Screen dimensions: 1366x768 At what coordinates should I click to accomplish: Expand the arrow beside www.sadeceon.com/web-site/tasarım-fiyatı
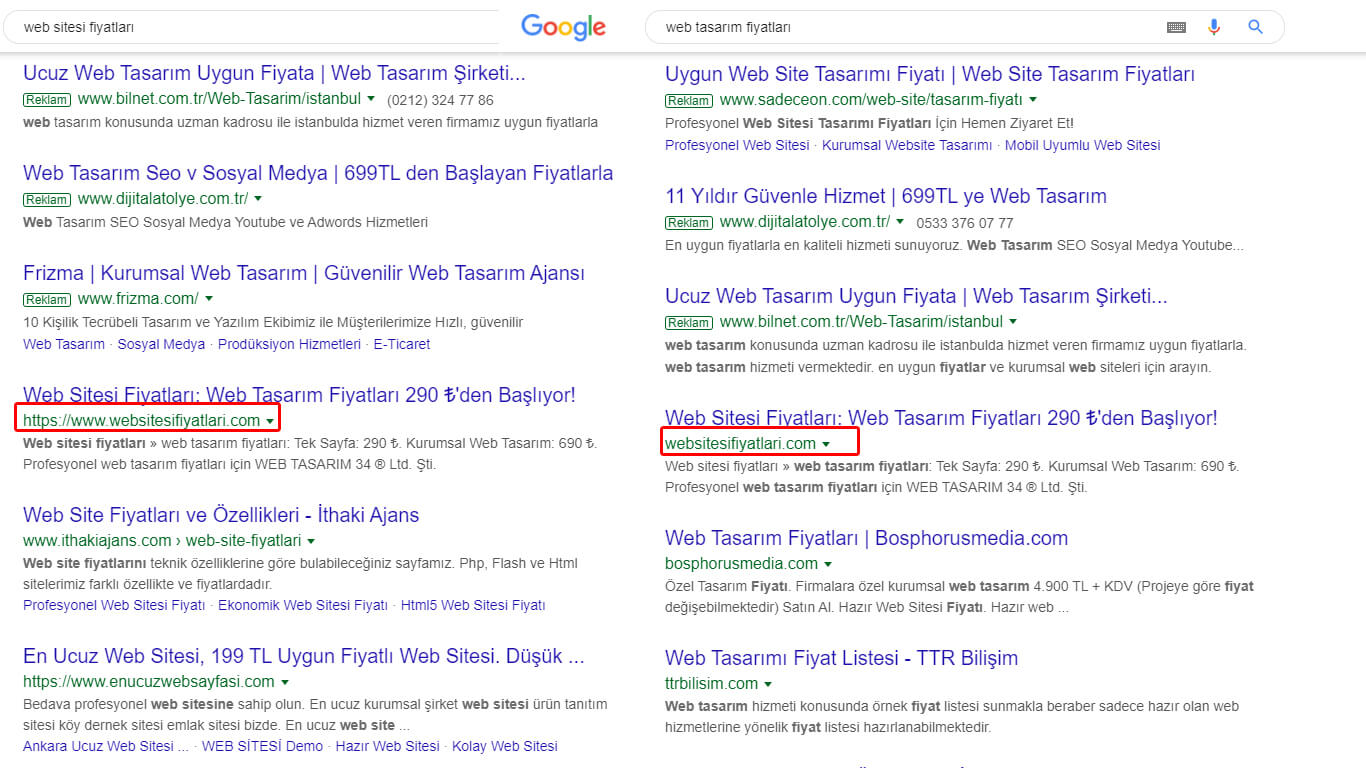pyautogui.click(x=1034, y=100)
